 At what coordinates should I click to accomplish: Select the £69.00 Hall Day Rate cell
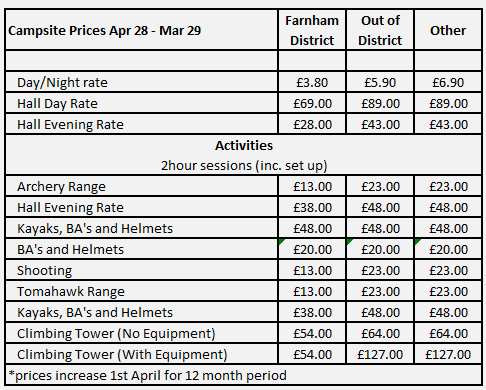[312, 103]
